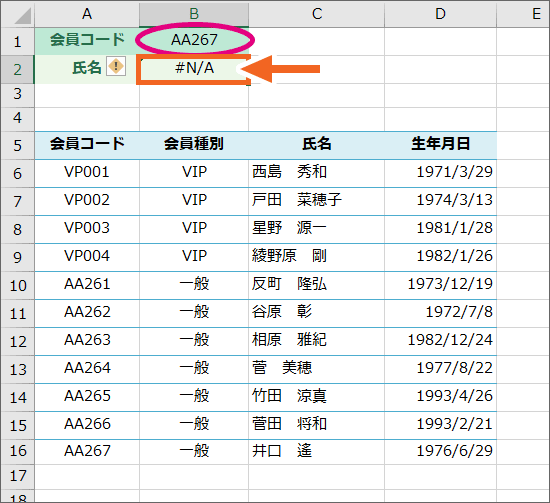Click the name 戸田 菜穂子
550x503 pixels.
297,200
